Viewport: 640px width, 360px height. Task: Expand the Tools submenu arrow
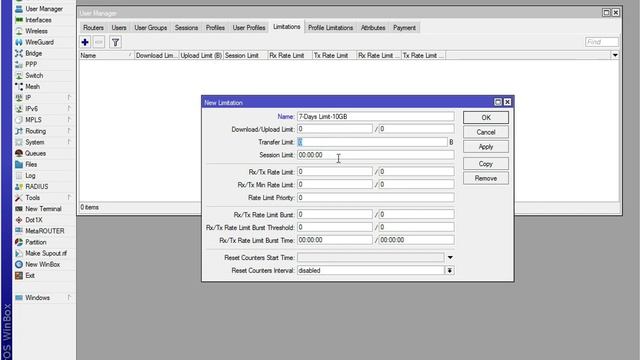coord(69,198)
